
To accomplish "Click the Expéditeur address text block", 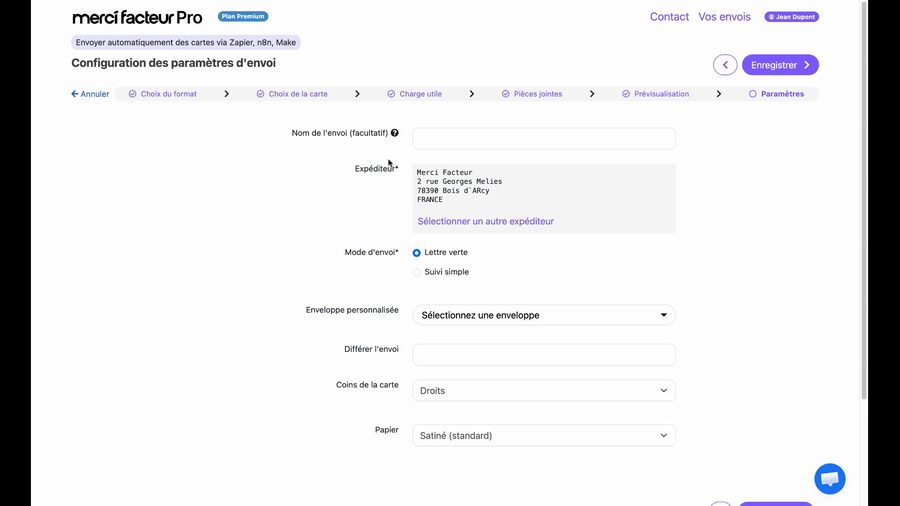I will pyautogui.click(x=459, y=186).
